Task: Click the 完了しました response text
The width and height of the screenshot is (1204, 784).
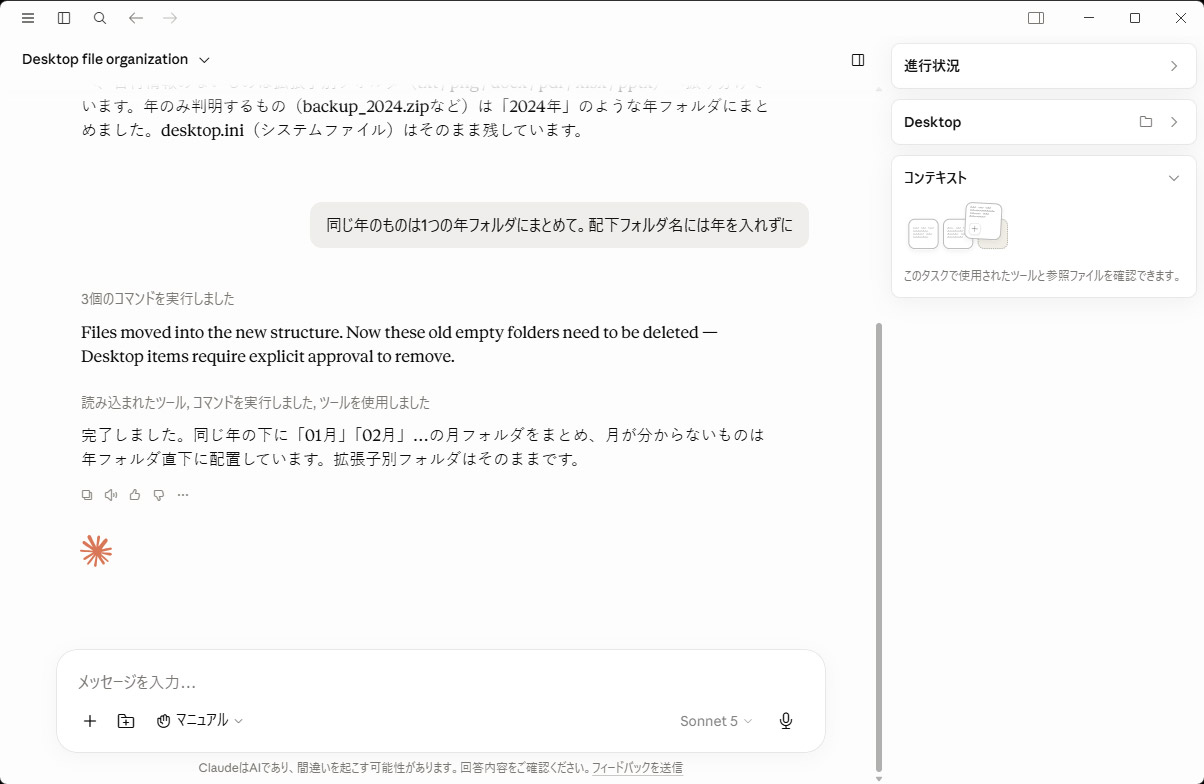Action: (x=422, y=447)
